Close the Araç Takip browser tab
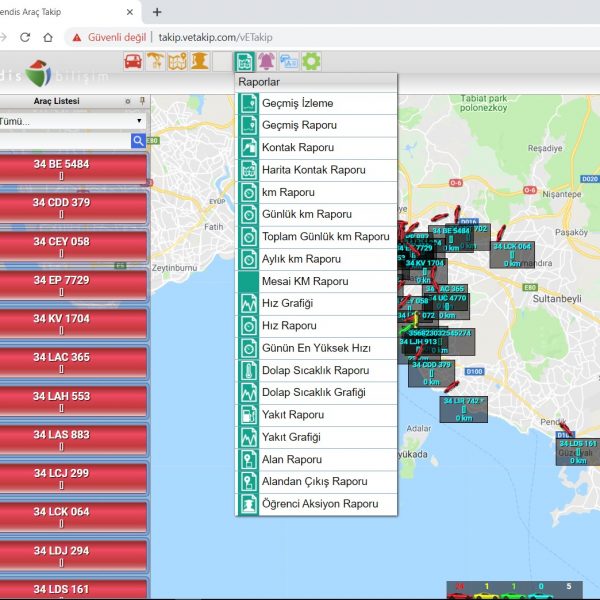600x600 pixels. tap(130, 12)
